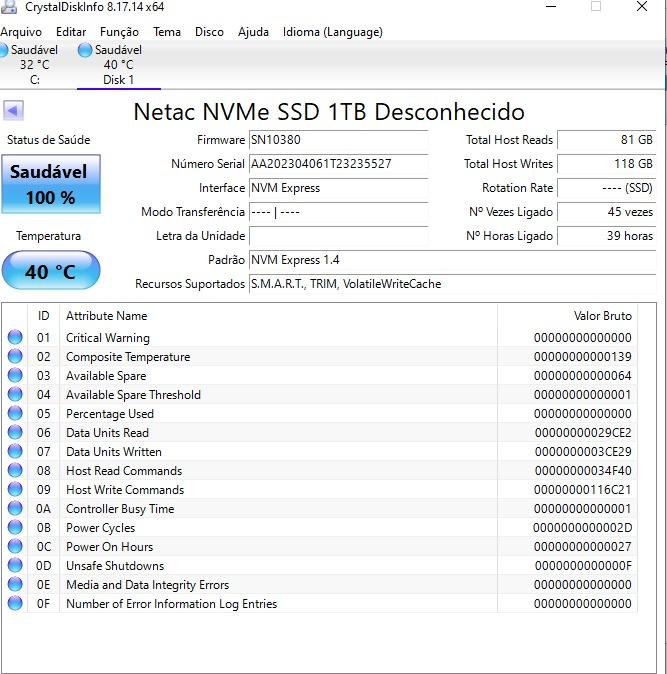Image resolution: width=667 pixels, height=674 pixels.
Task: Open the Editar menu
Action: 71,32
